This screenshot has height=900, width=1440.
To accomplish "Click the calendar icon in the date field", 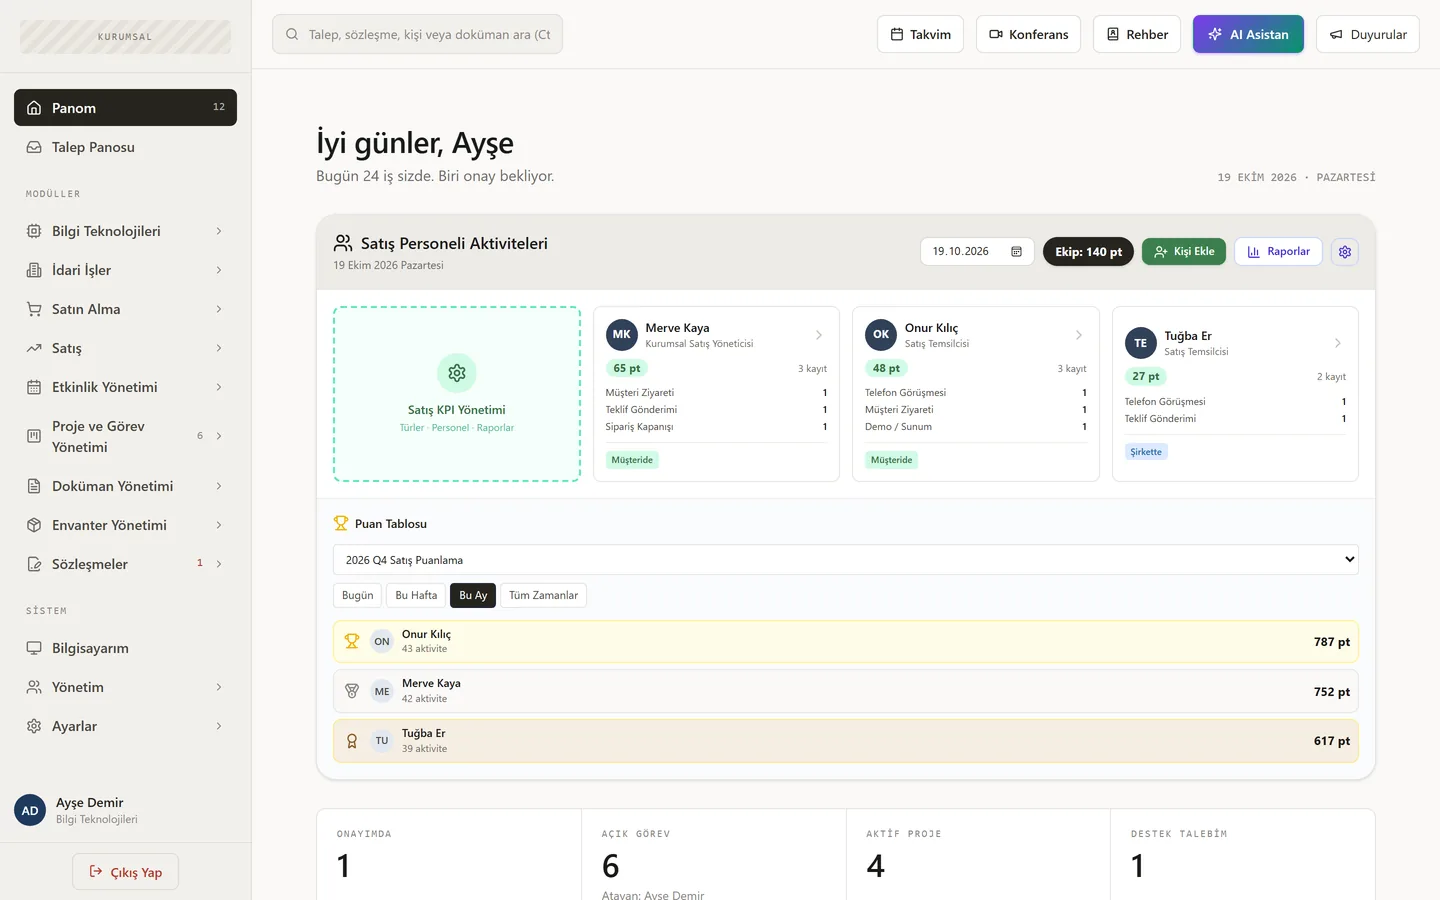I will 1016,252.
